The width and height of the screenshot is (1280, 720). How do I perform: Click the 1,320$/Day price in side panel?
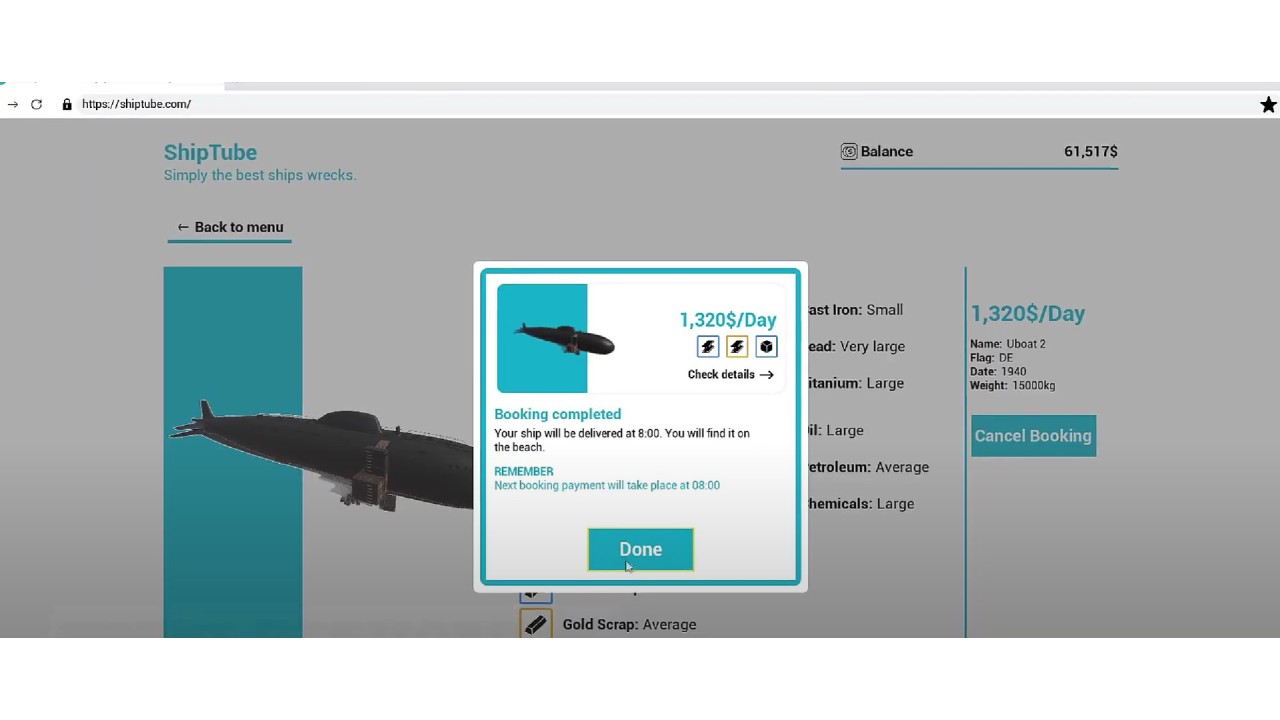tap(1027, 313)
